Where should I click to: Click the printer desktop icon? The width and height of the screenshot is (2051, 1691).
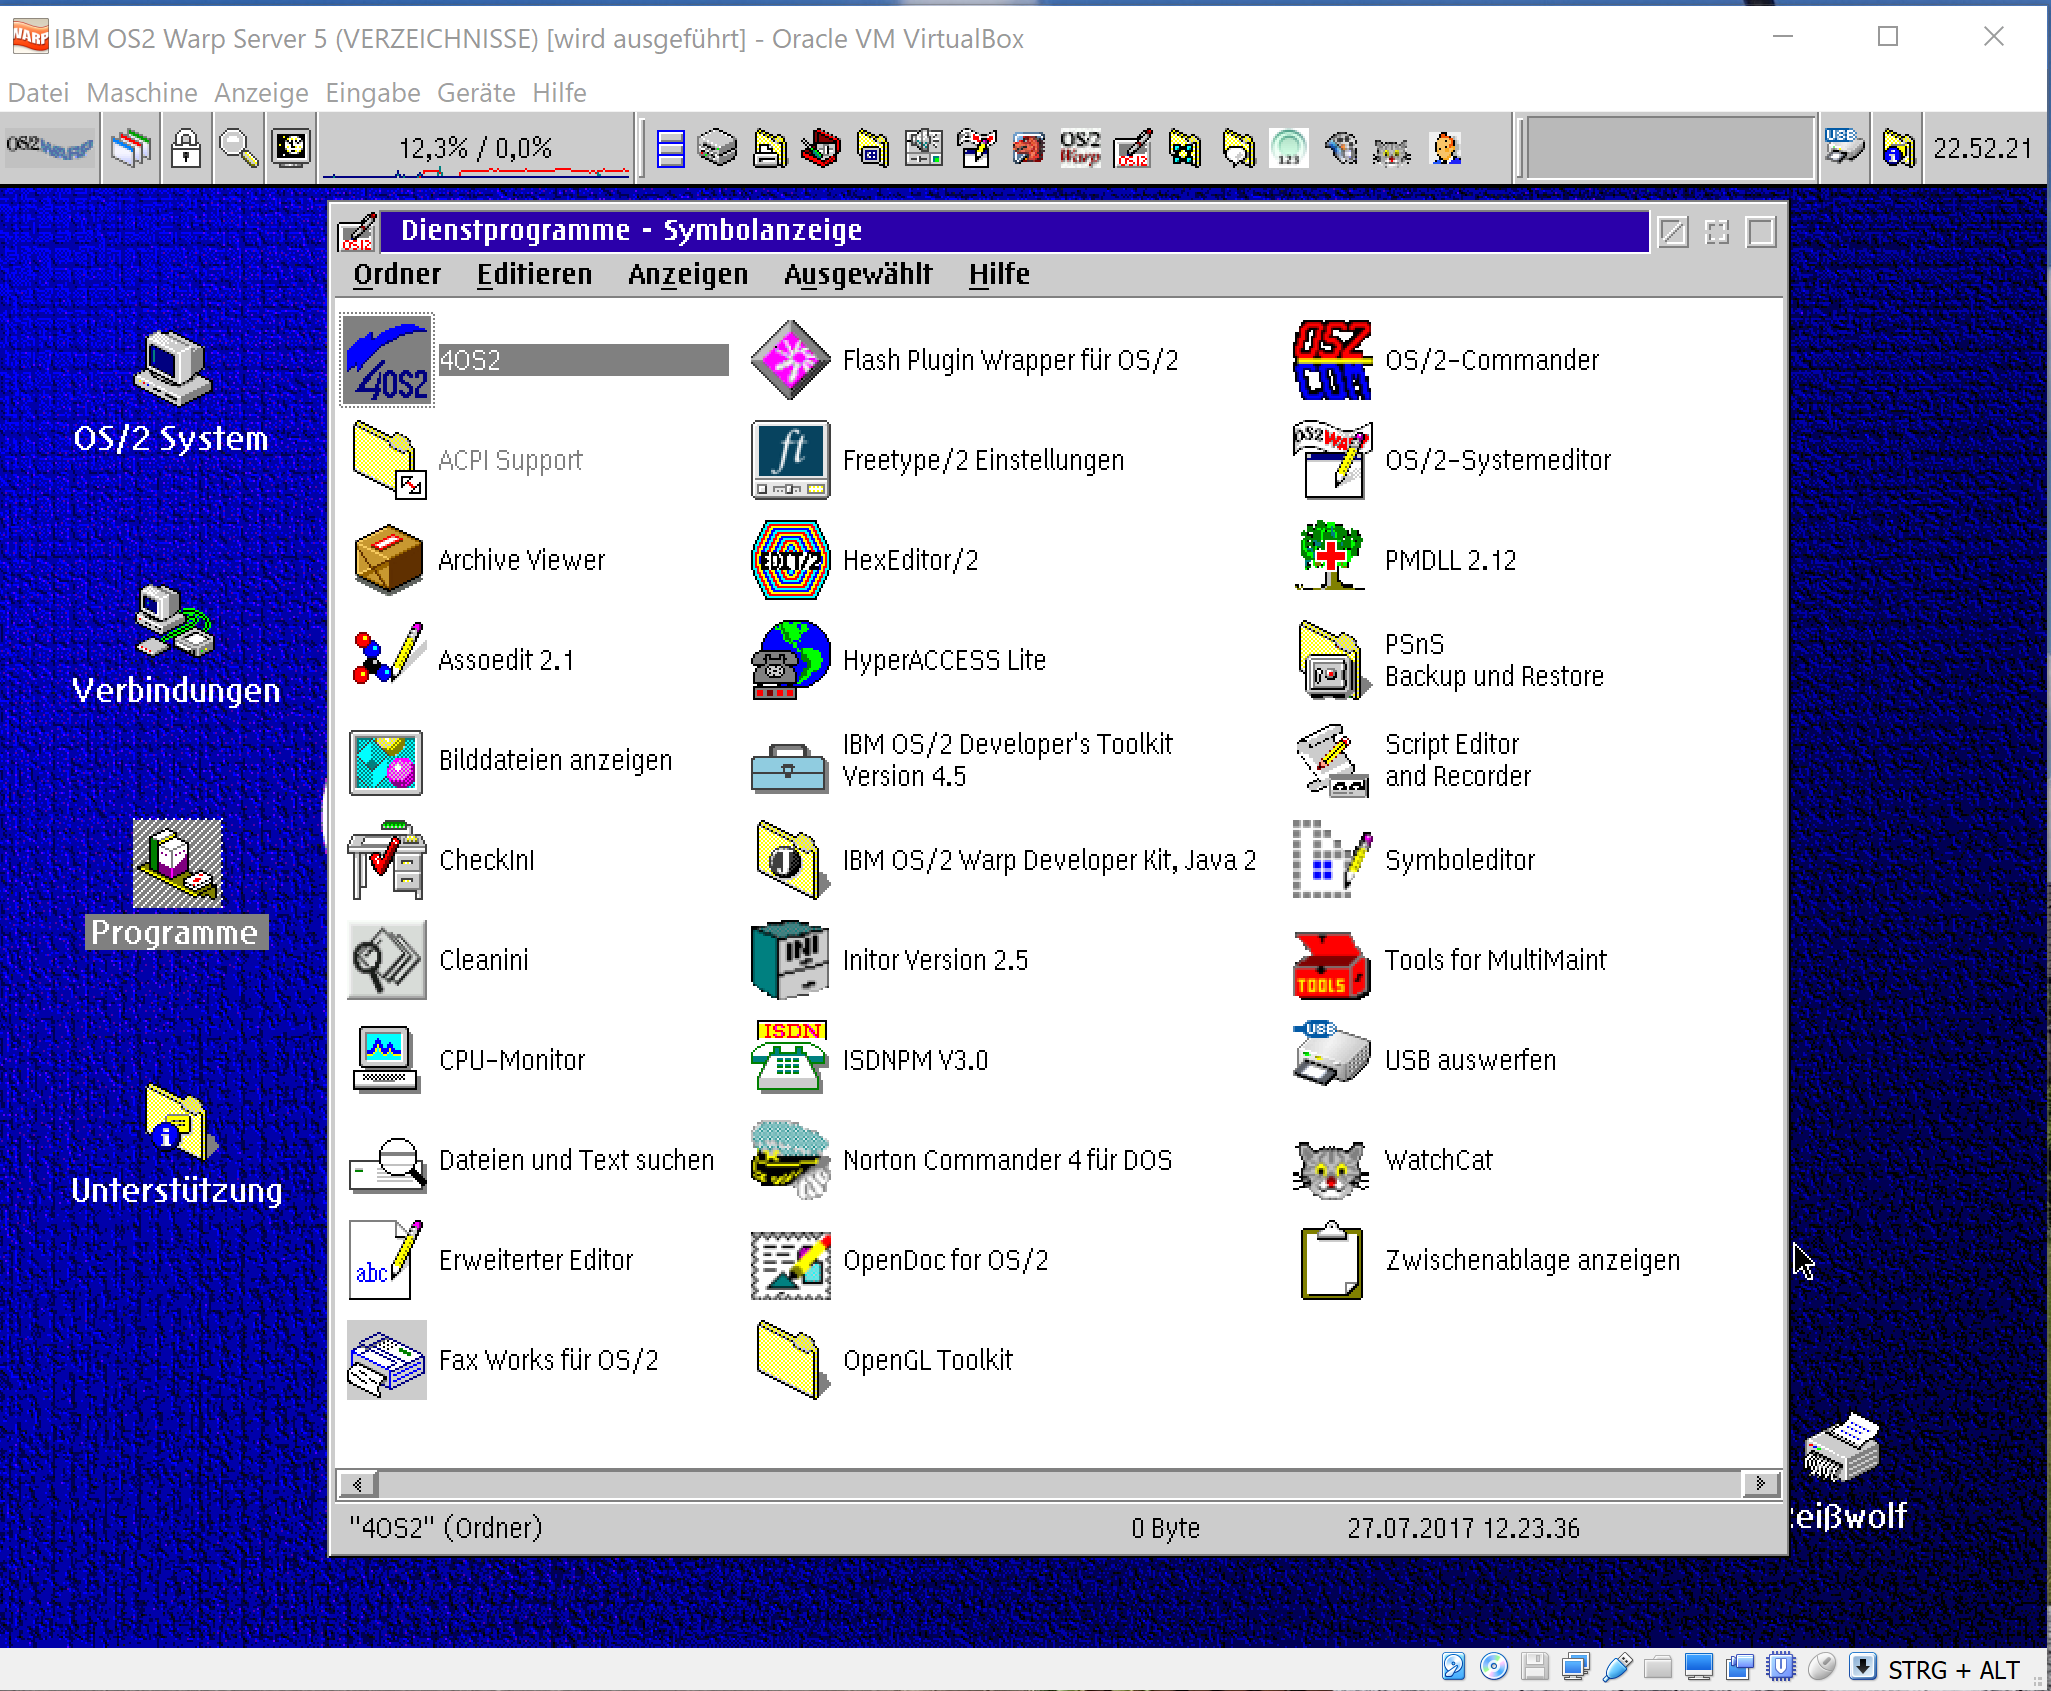(1842, 1448)
